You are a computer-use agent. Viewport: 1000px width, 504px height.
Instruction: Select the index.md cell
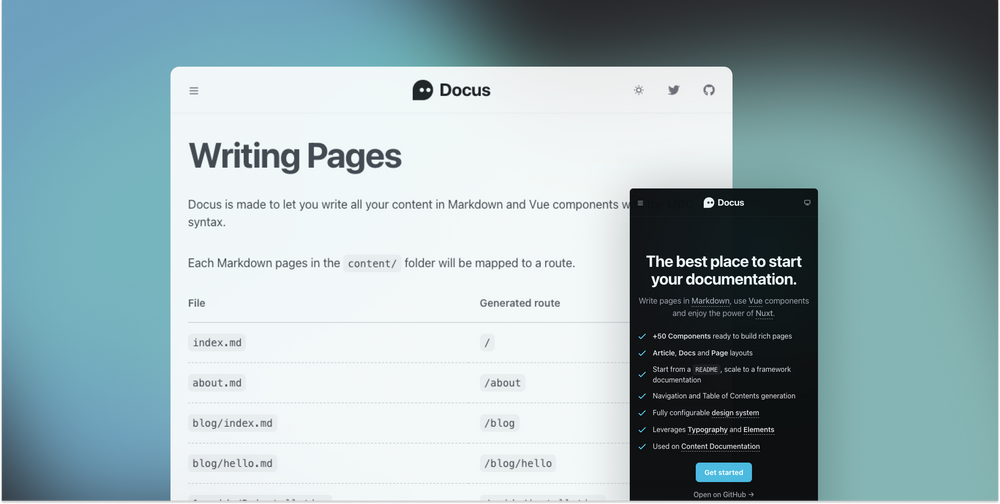(x=217, y=343)
